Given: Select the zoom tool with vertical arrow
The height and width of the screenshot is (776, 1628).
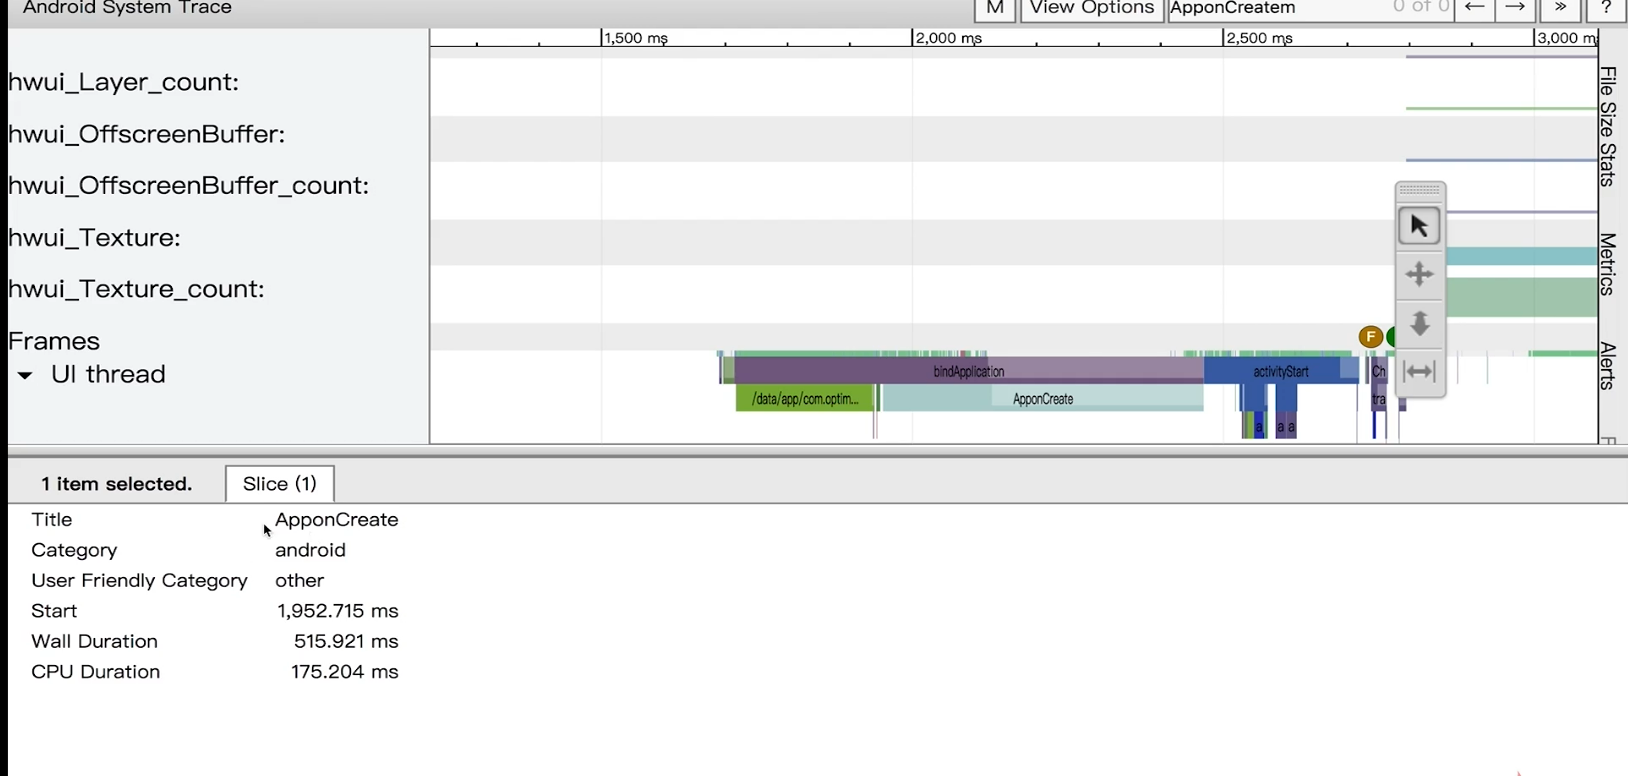Looking at the screenshot, I should 1419,324.
